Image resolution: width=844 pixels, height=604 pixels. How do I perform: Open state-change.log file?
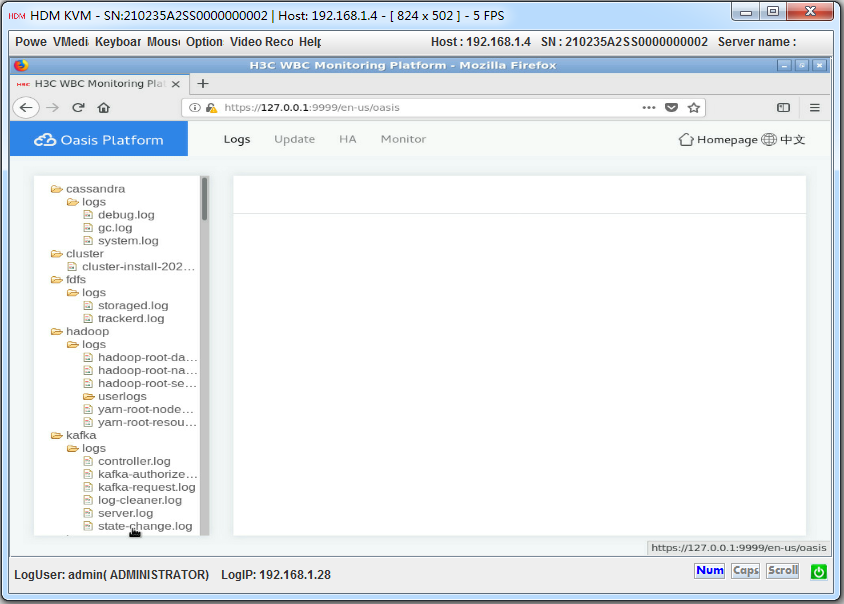[x=145, y=526]
